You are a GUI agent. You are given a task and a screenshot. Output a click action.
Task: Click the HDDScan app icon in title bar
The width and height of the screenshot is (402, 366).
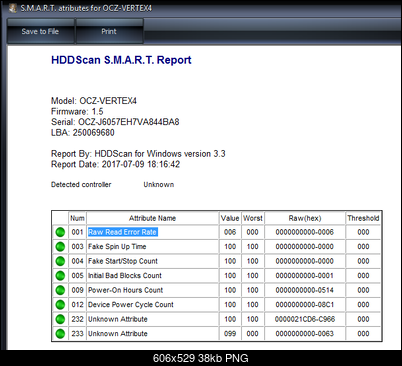point(13,8)
